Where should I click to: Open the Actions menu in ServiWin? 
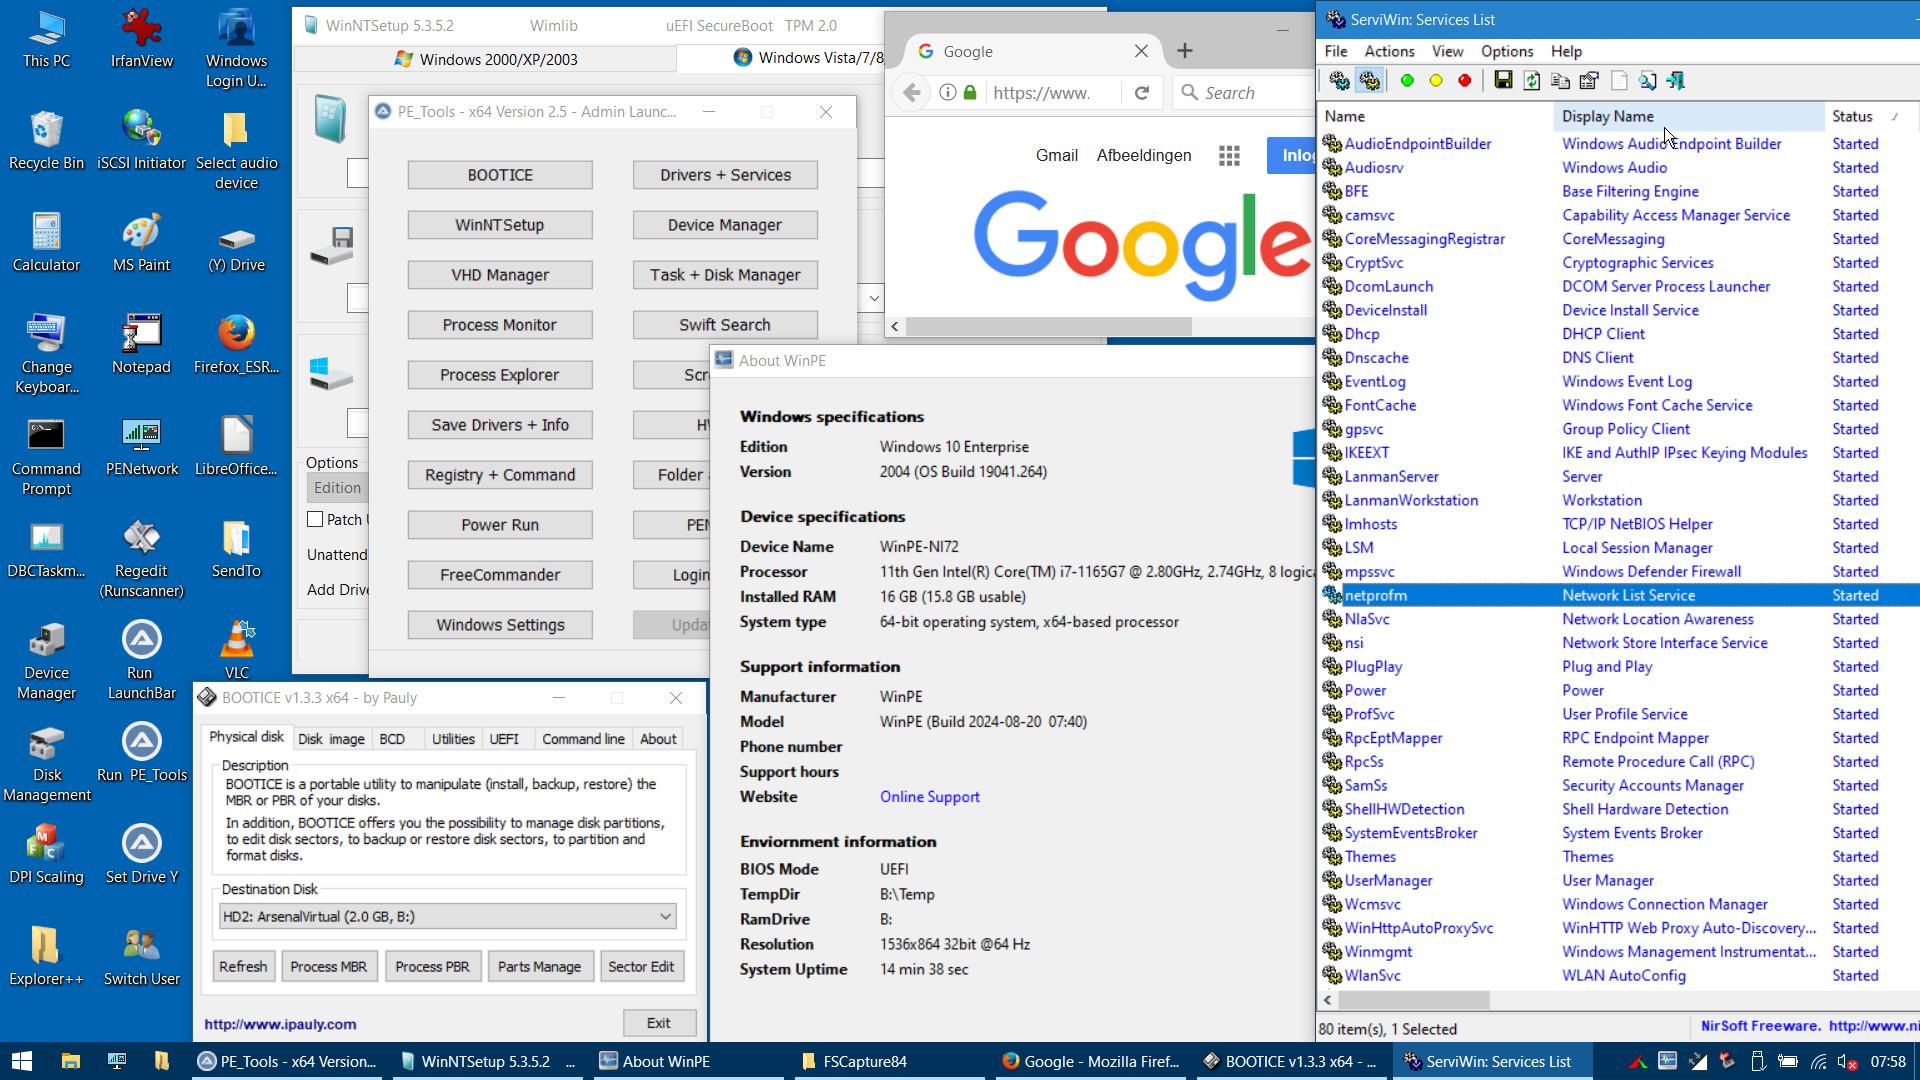coord(1389,51)
